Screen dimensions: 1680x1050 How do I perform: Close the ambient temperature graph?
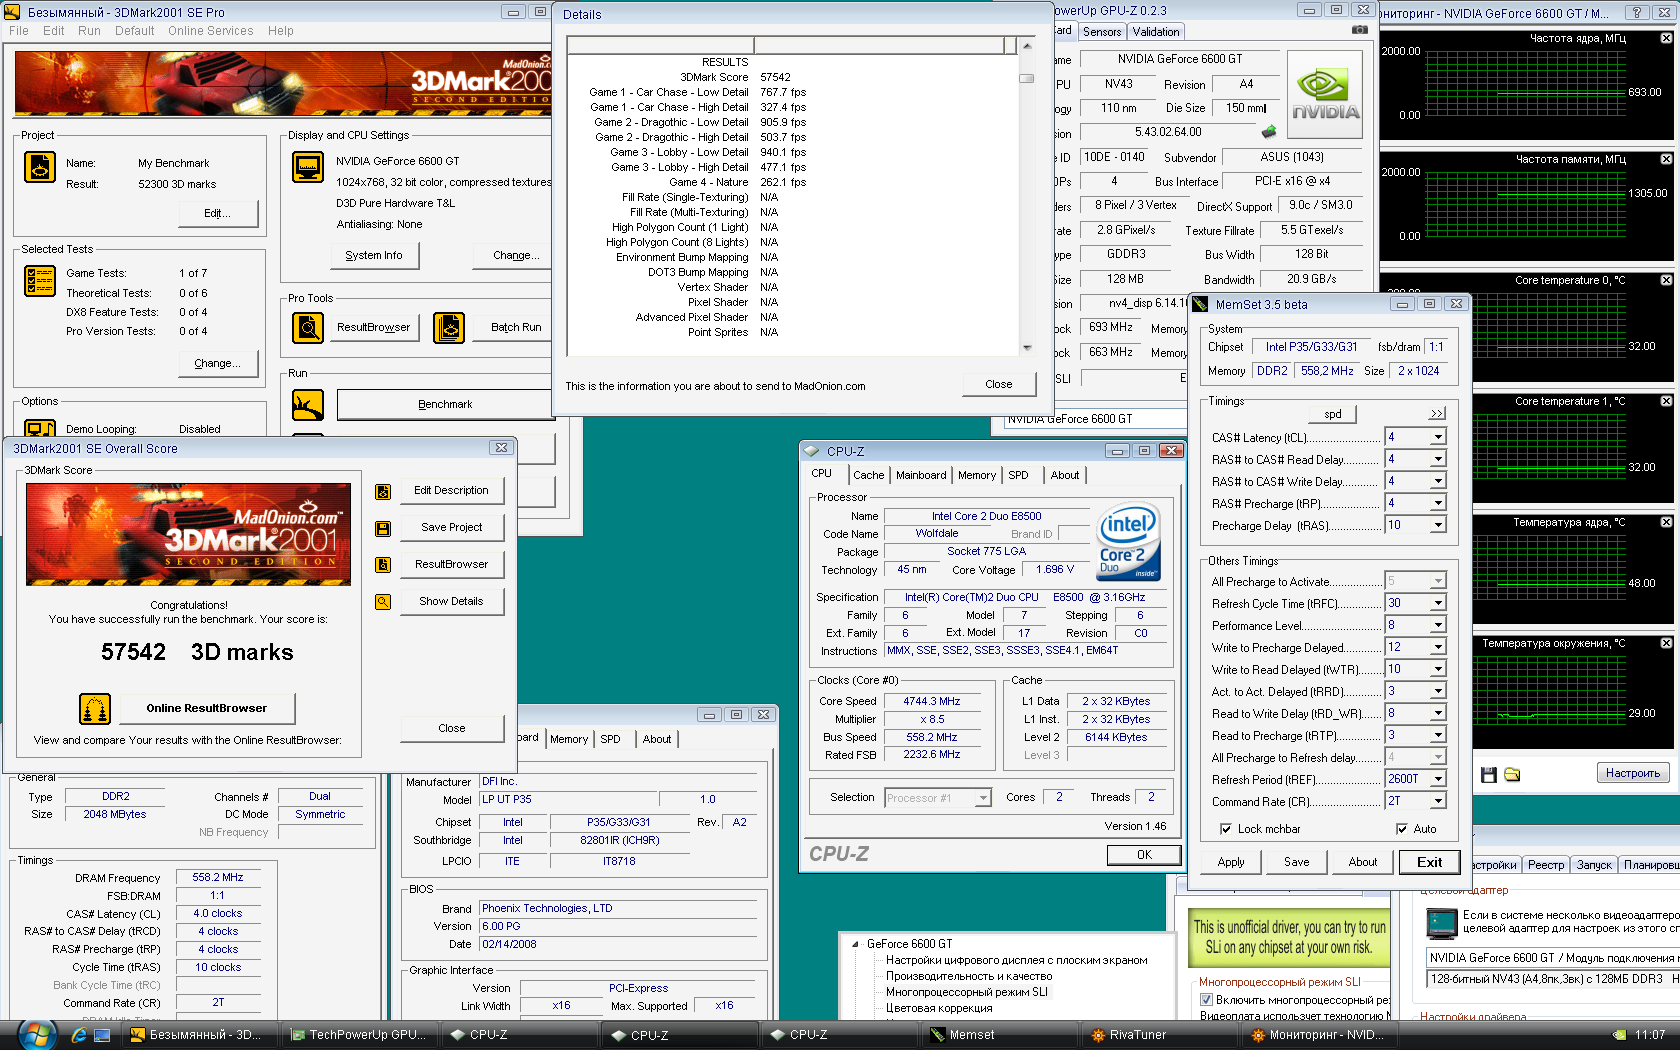[x=1666, y=643]
